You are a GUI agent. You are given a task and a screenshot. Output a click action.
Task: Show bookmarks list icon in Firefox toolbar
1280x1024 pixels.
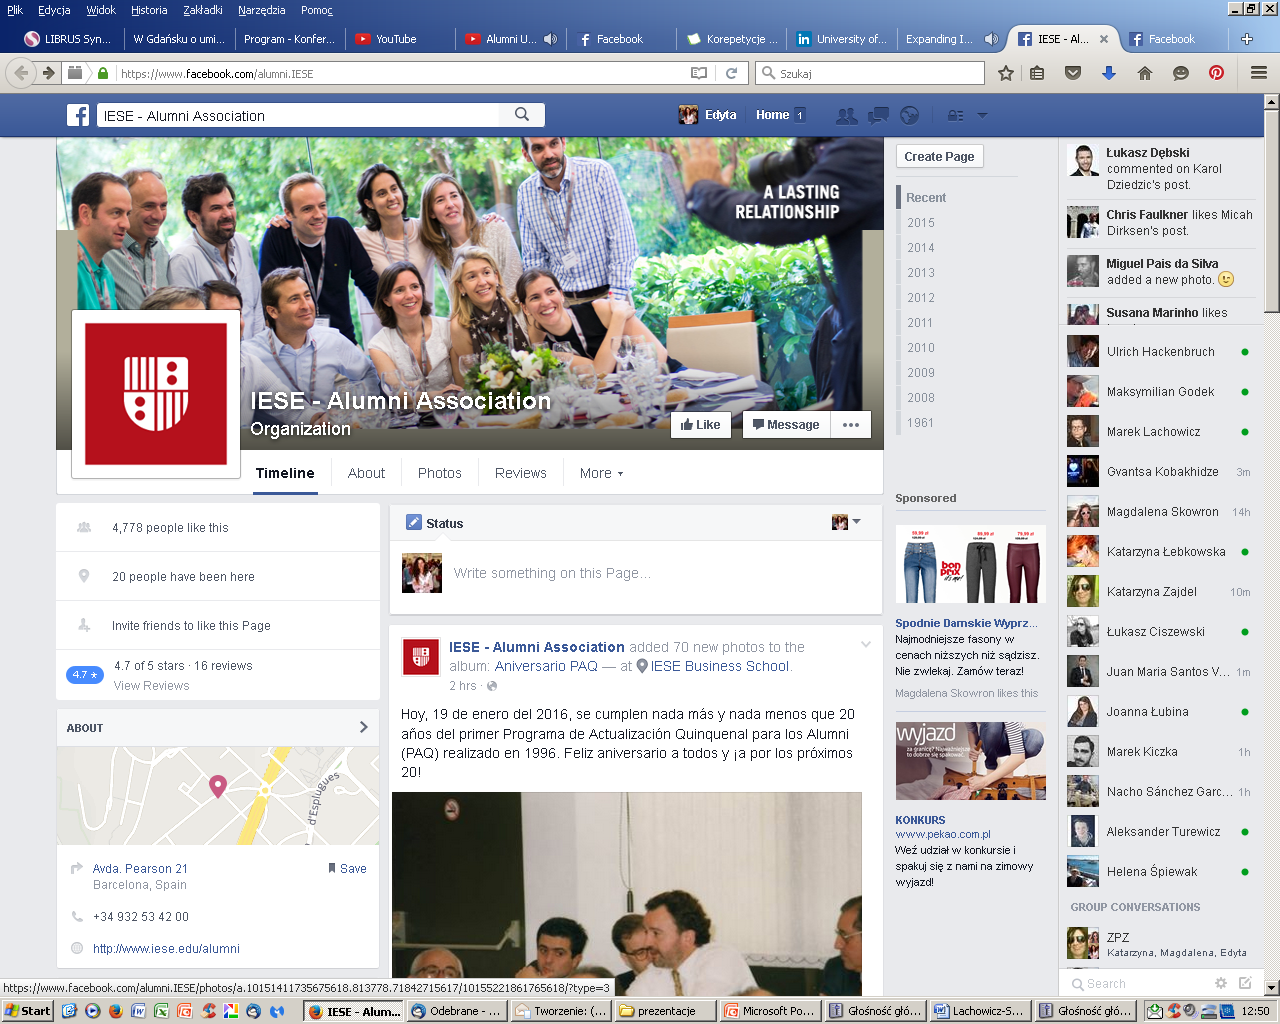pyautogui.click(x=1037, y=73)
